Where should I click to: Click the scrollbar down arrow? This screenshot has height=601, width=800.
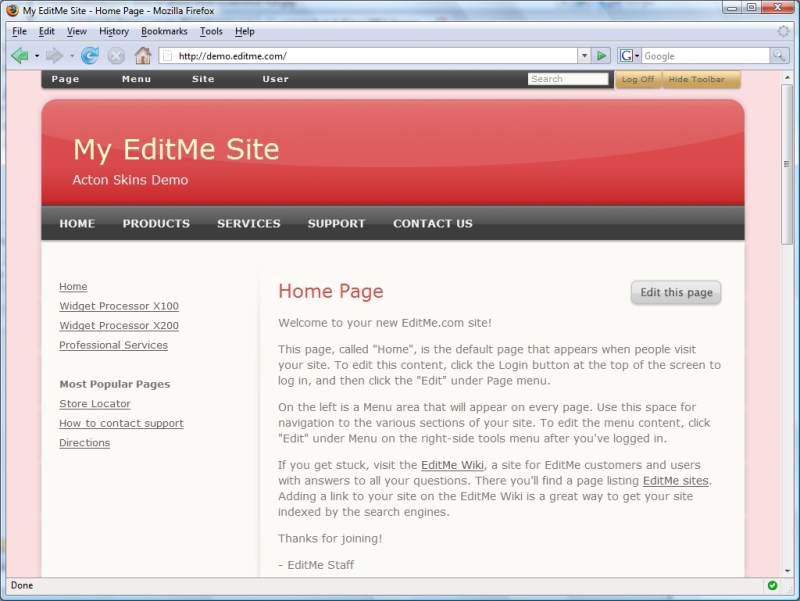click(787, 571)
